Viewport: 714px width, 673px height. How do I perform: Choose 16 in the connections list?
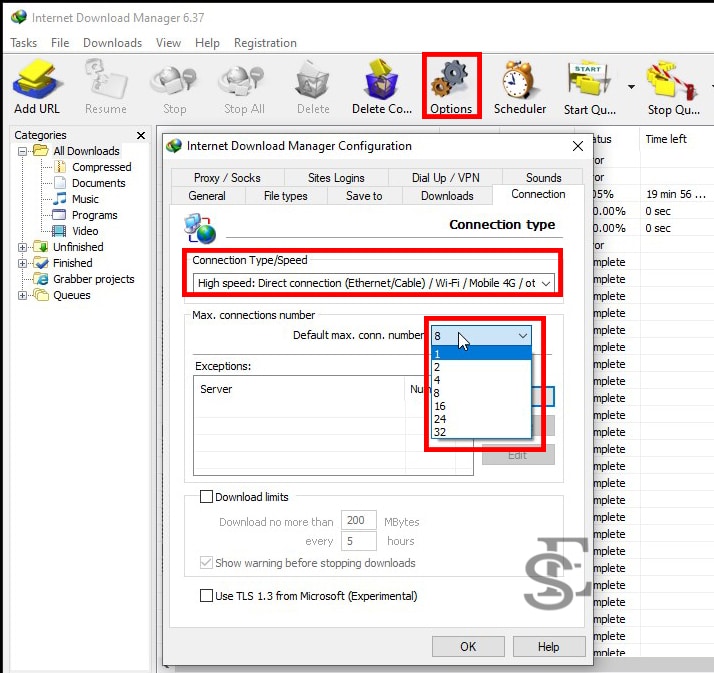pyautogui.click(x=481, y=406)
